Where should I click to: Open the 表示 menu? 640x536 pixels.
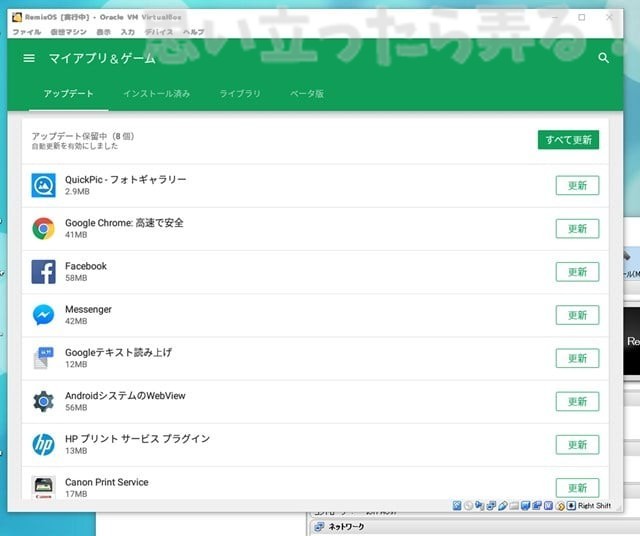(x=103, y=32)
